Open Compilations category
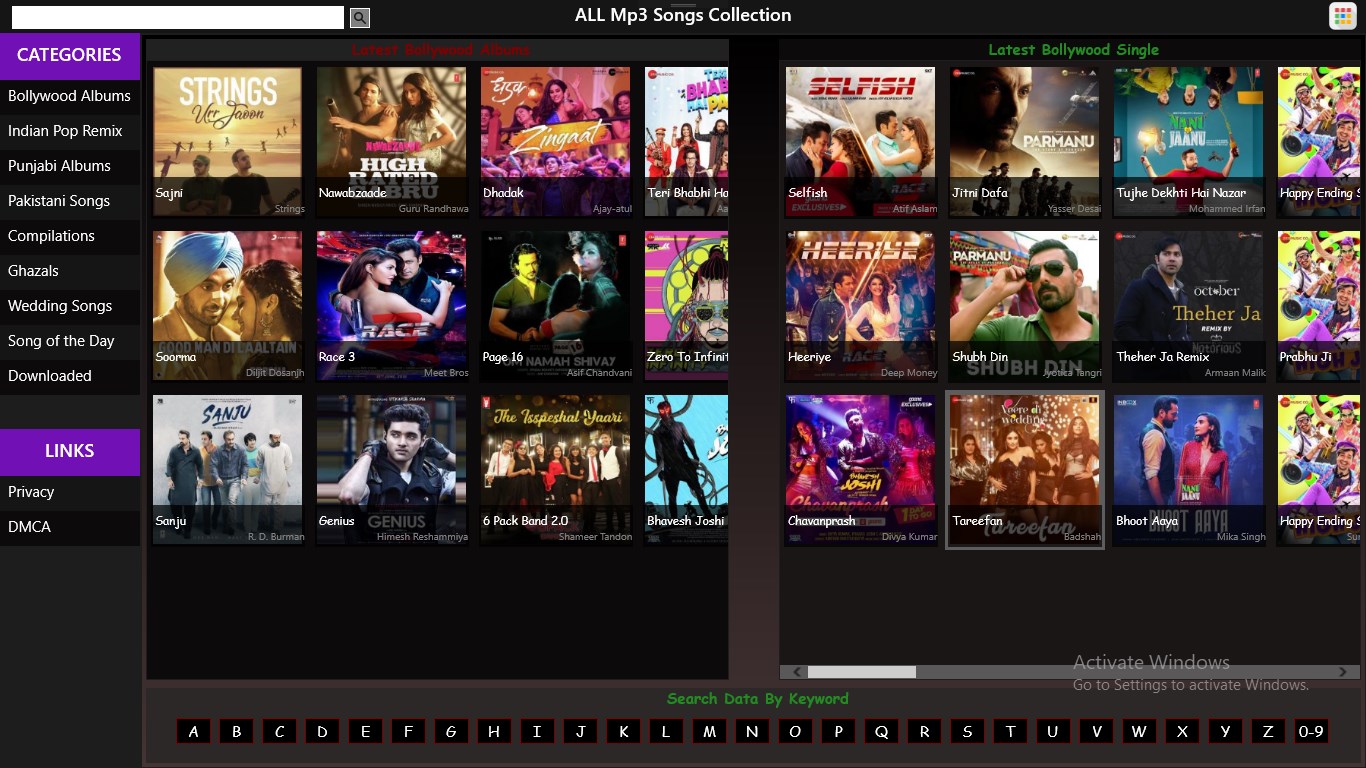This screenshot has height=768, width=1366. [x=70, y=236]
